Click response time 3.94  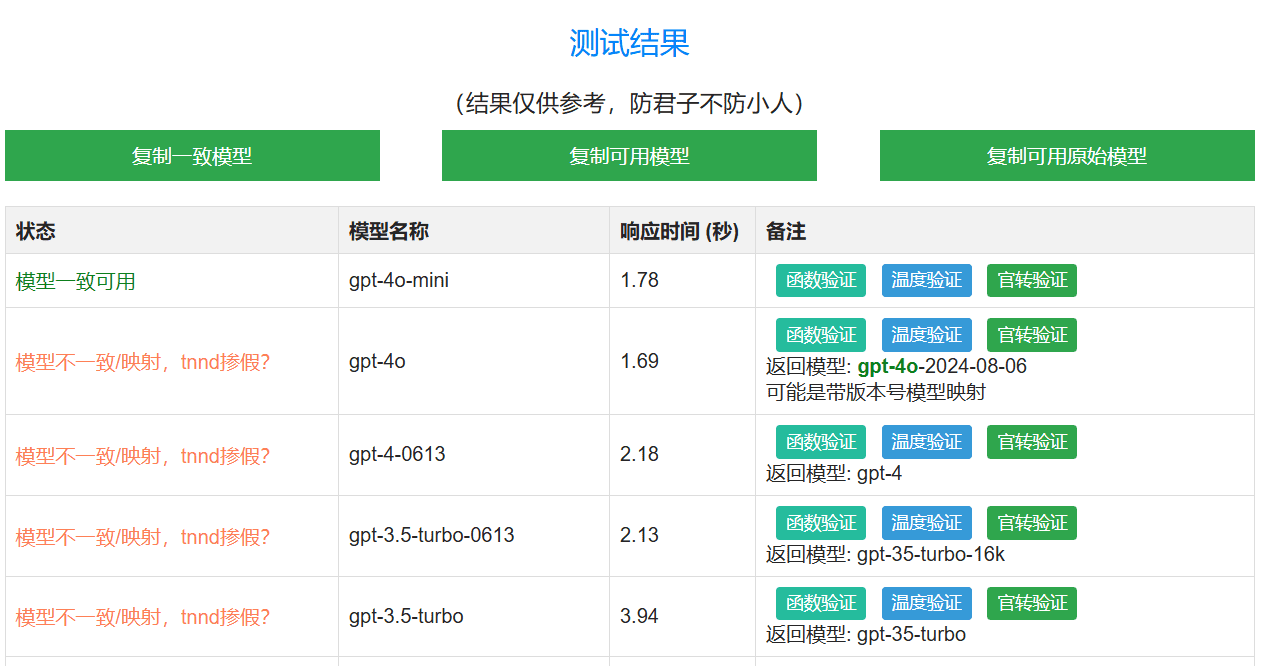point(640,616)
